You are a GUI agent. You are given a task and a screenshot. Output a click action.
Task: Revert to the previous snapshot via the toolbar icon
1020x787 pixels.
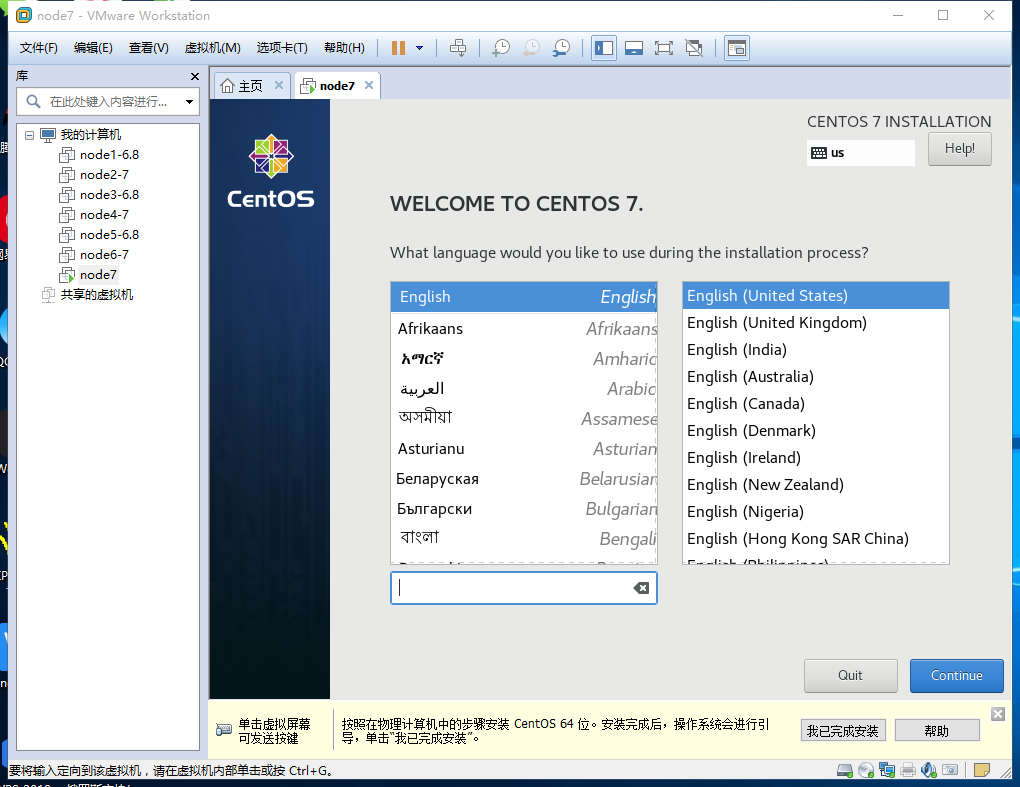point(531,48)
